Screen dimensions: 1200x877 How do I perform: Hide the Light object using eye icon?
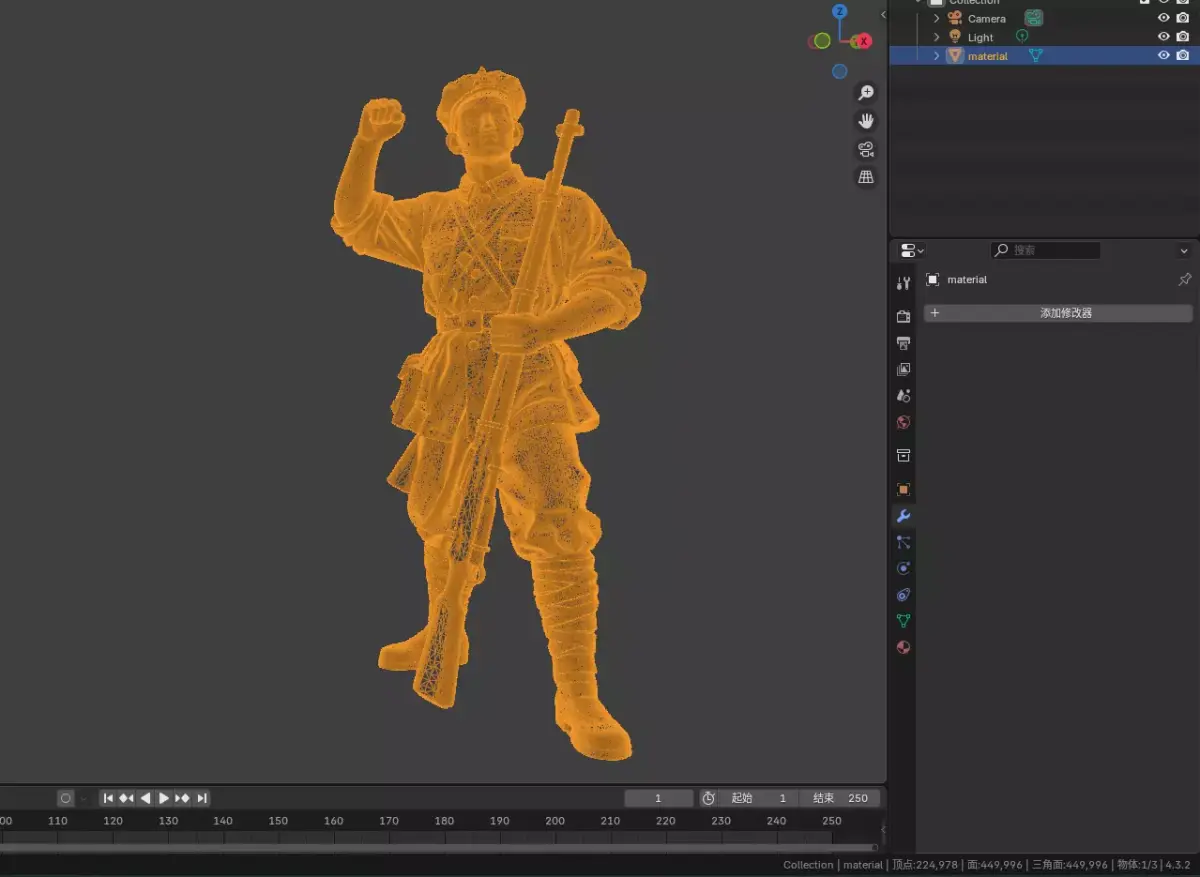[1163, 37]
